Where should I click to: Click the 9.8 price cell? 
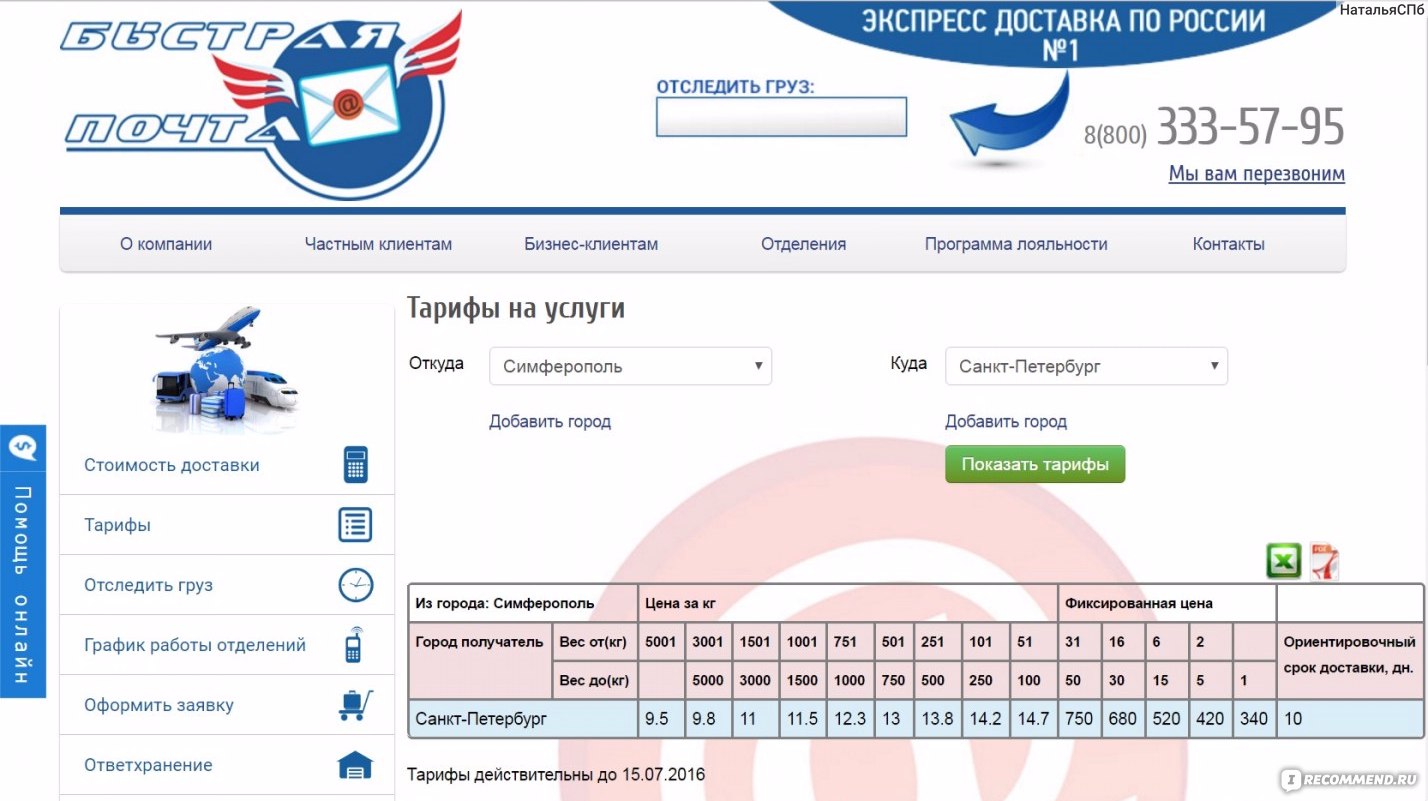click(x=709, y=719)
